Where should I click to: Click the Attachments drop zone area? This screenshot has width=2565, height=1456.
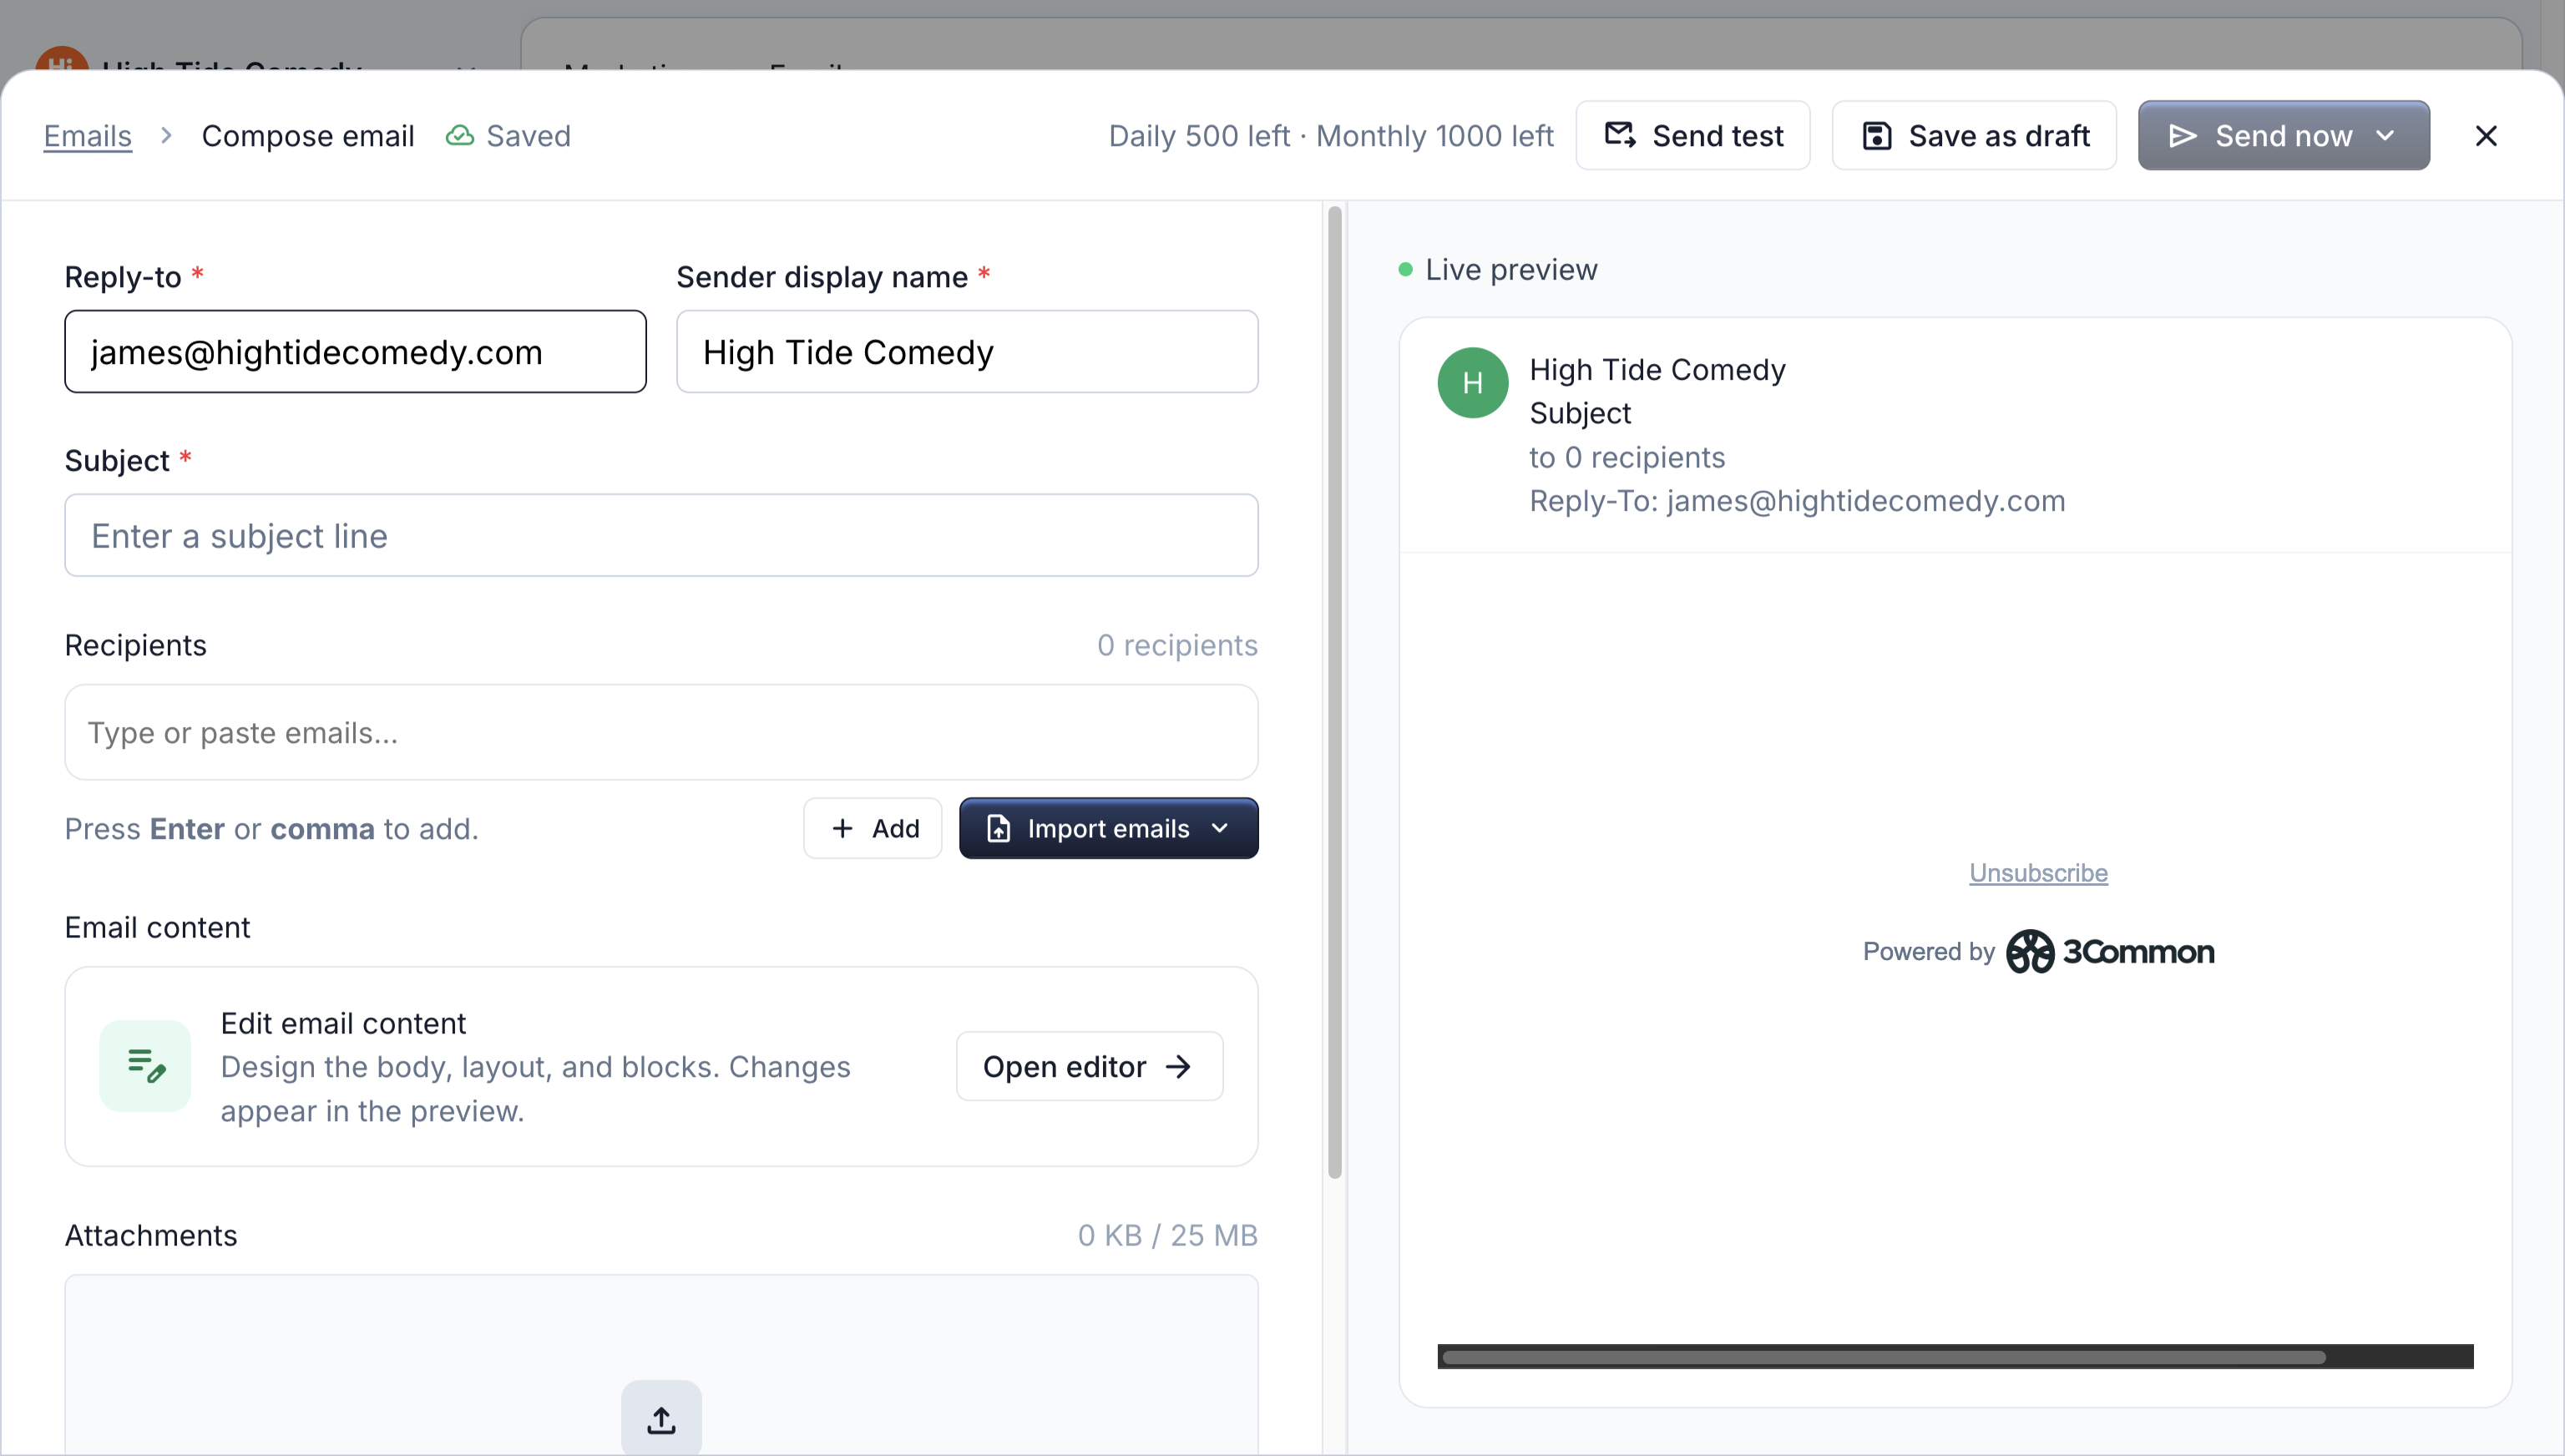point(661,1364)
